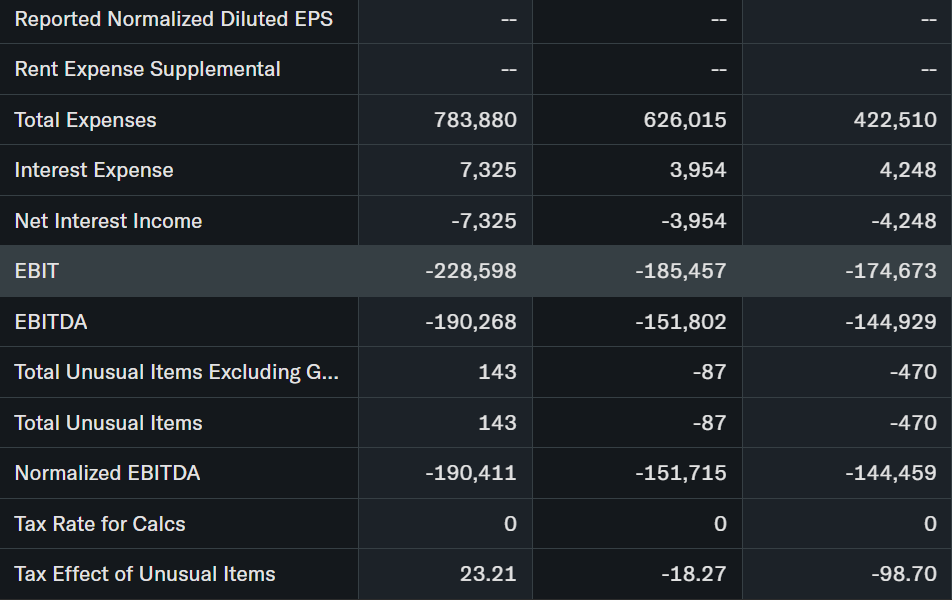This screenshot has height=600, width=952.
Task: Click the Normalized EBITDA value -151,715
Action: tap(680, 473)
